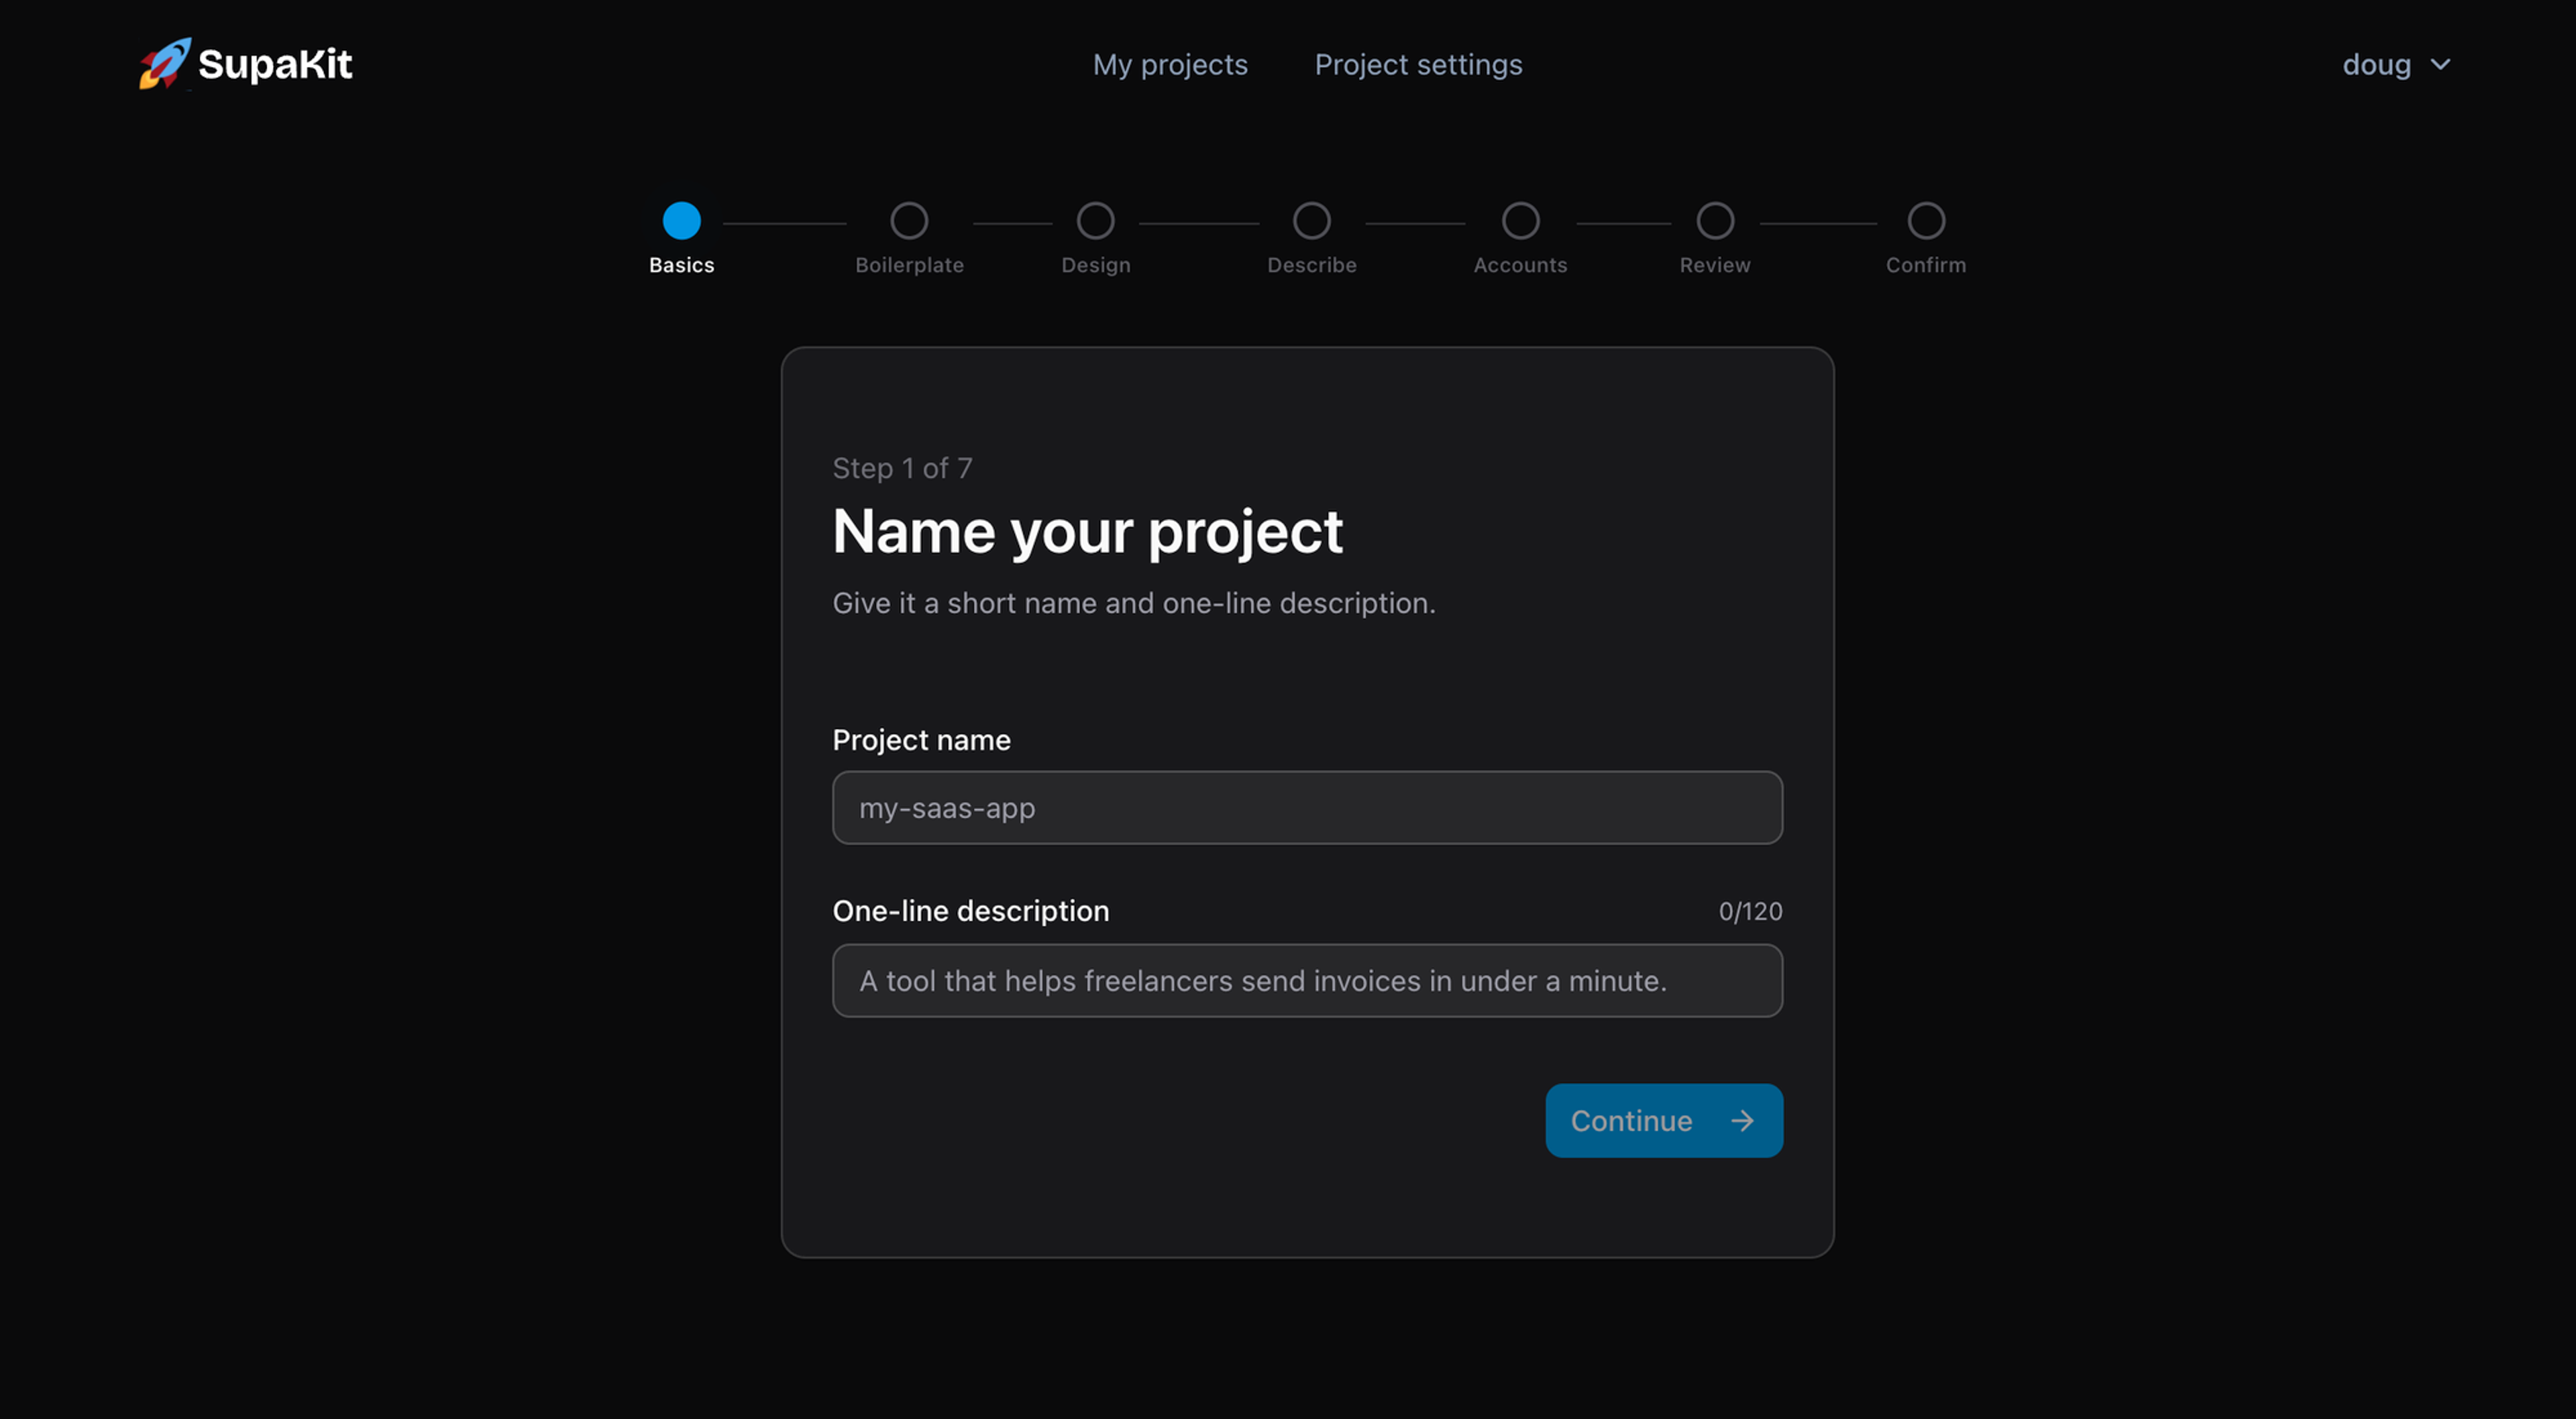Click the arrow icon in Continue
Image resolution: width=2576 pixels, height=1419 pixels.
[1742, 1121]
